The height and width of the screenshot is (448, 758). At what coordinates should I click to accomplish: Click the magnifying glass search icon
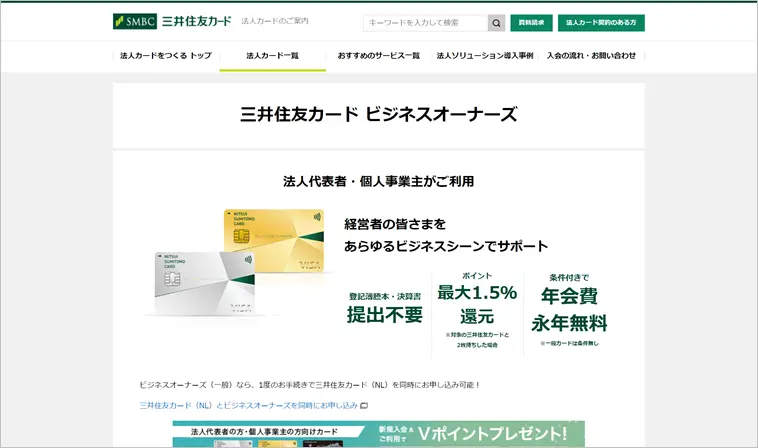click(496, 23)
